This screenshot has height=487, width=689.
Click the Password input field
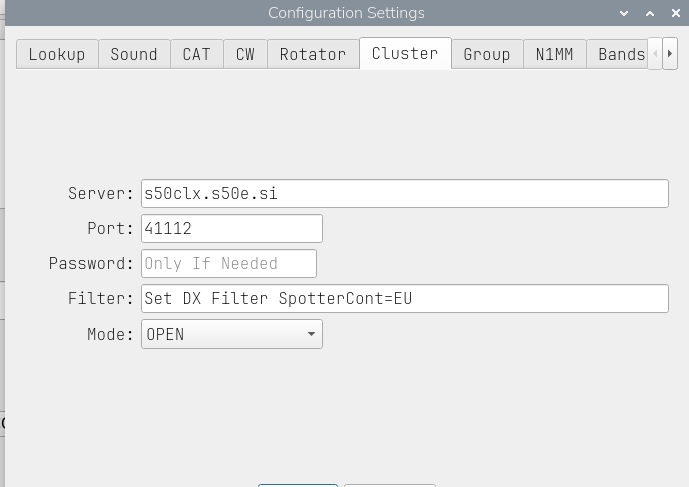(x=229, y=264)
